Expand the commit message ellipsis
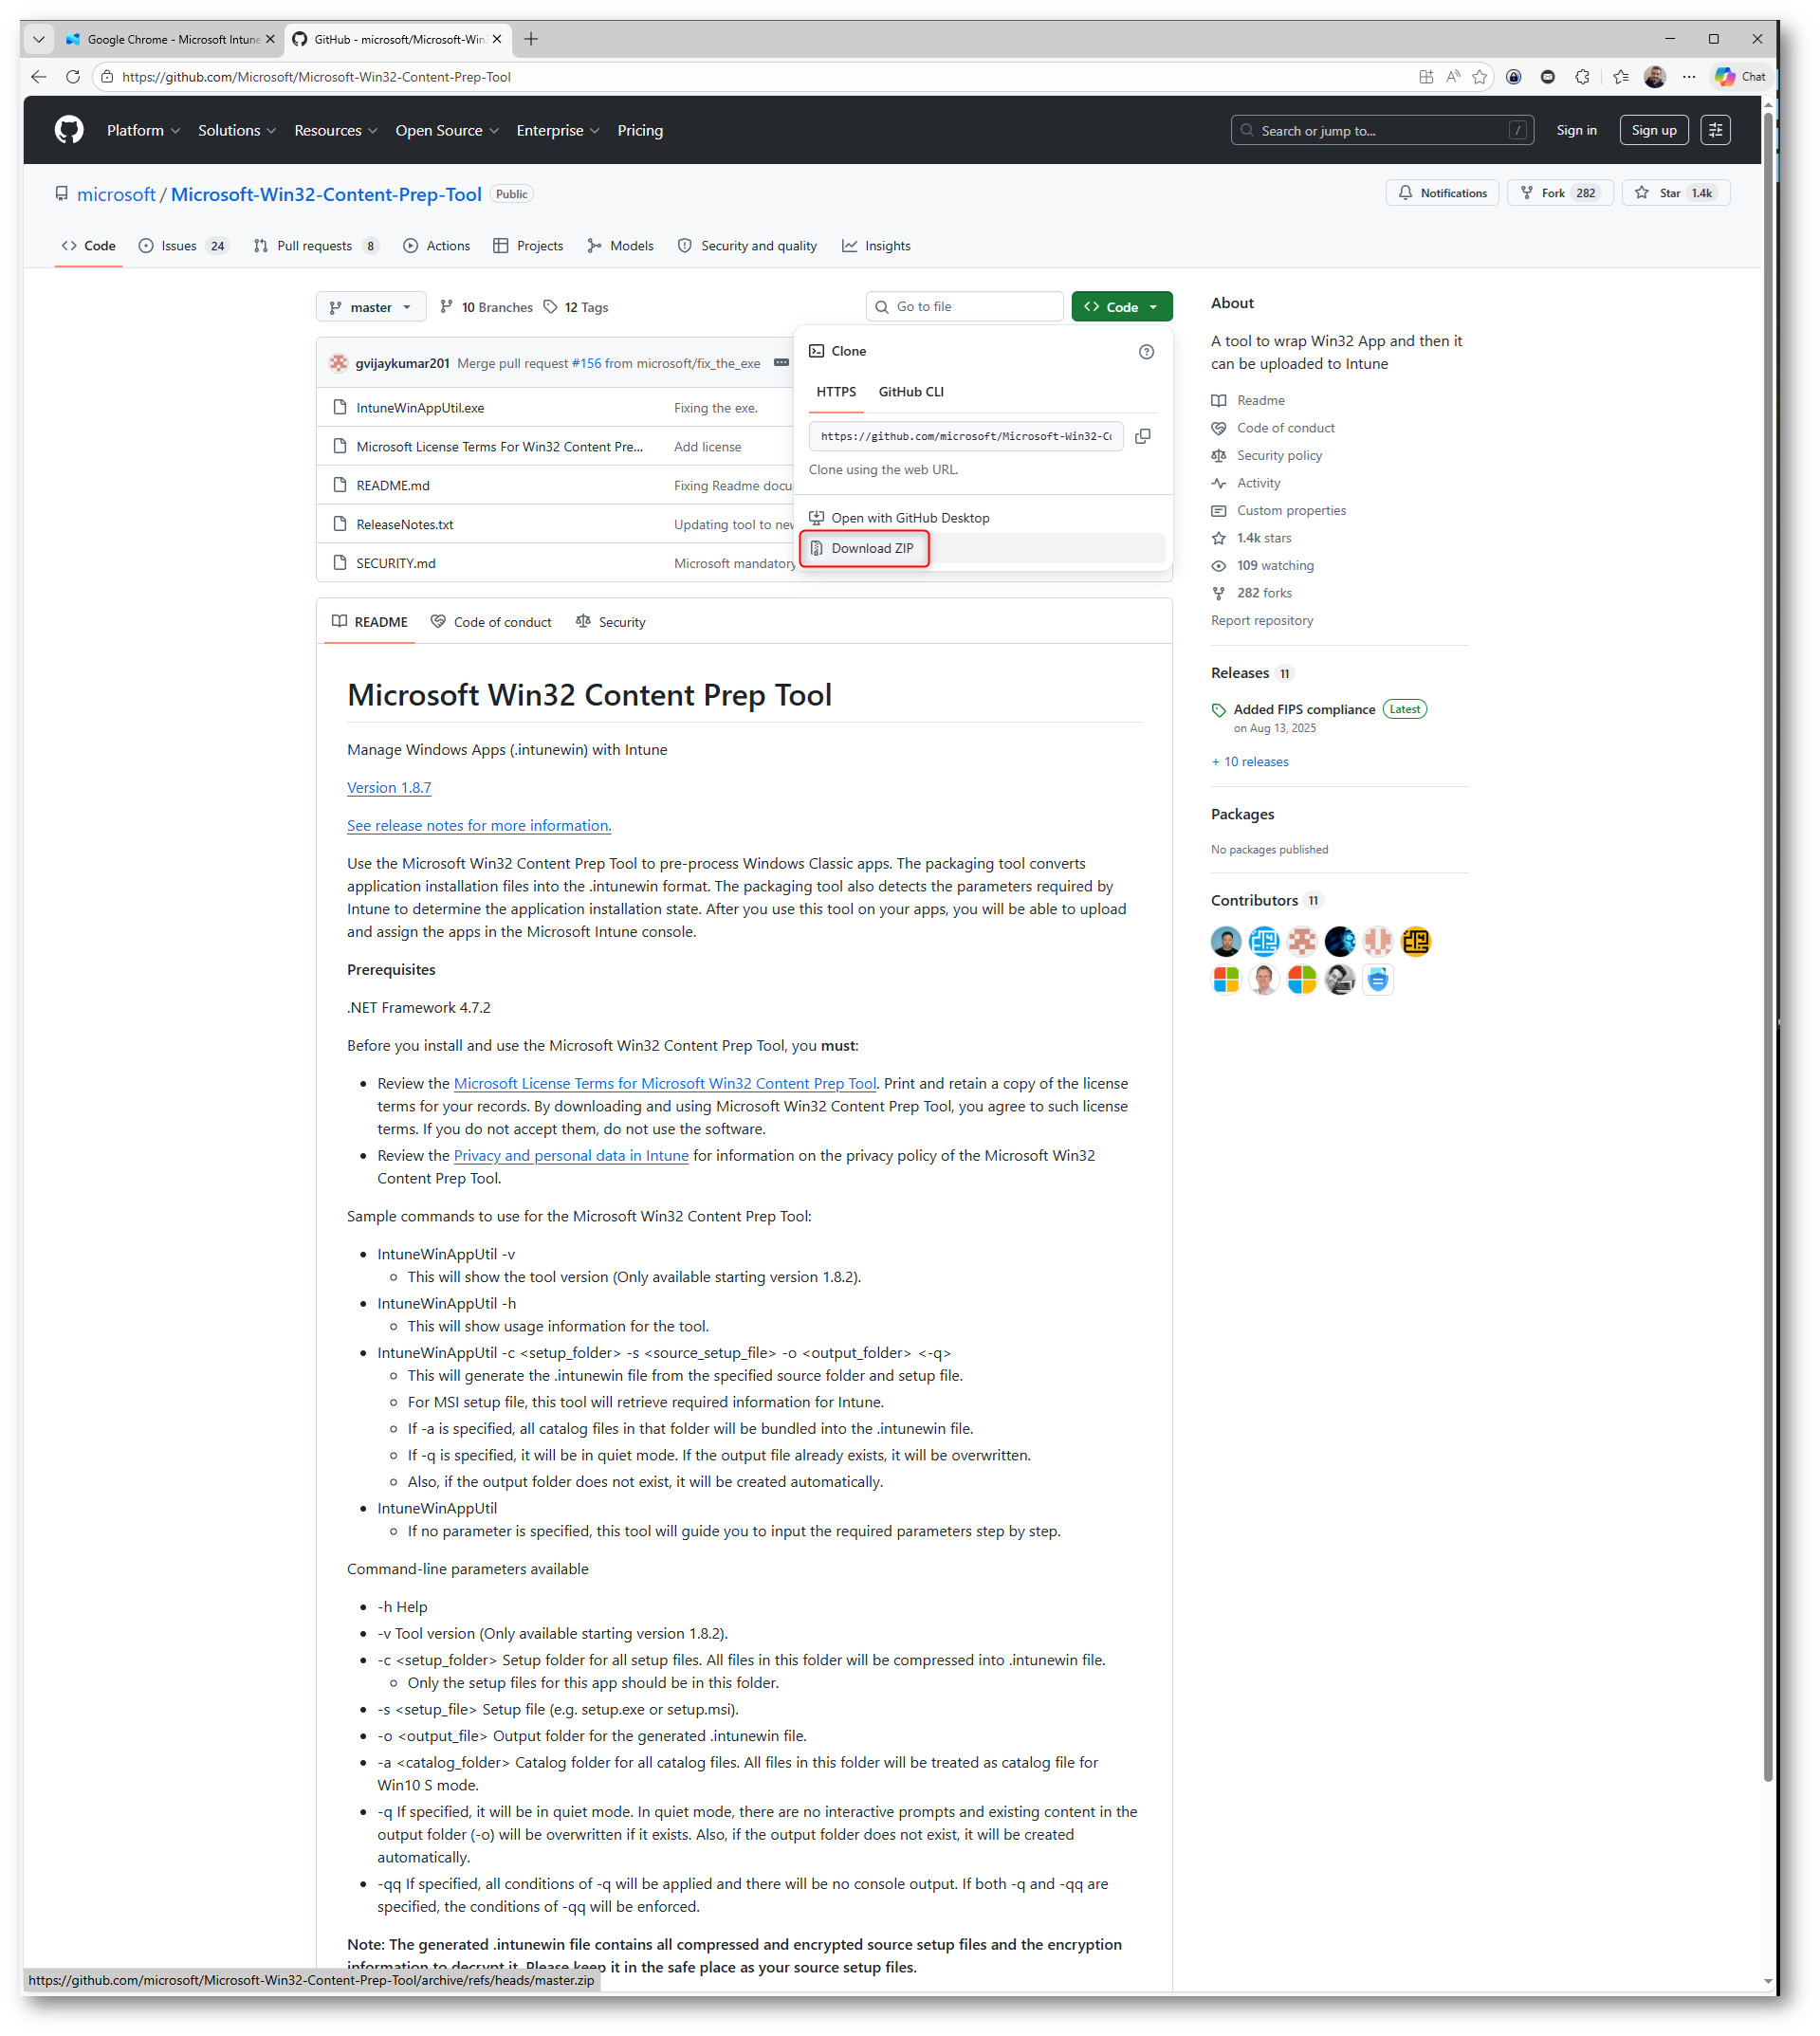Image resolution: width=1820 pixels, height=2036 pixels. pyautogui.click(x=781, y=363)
